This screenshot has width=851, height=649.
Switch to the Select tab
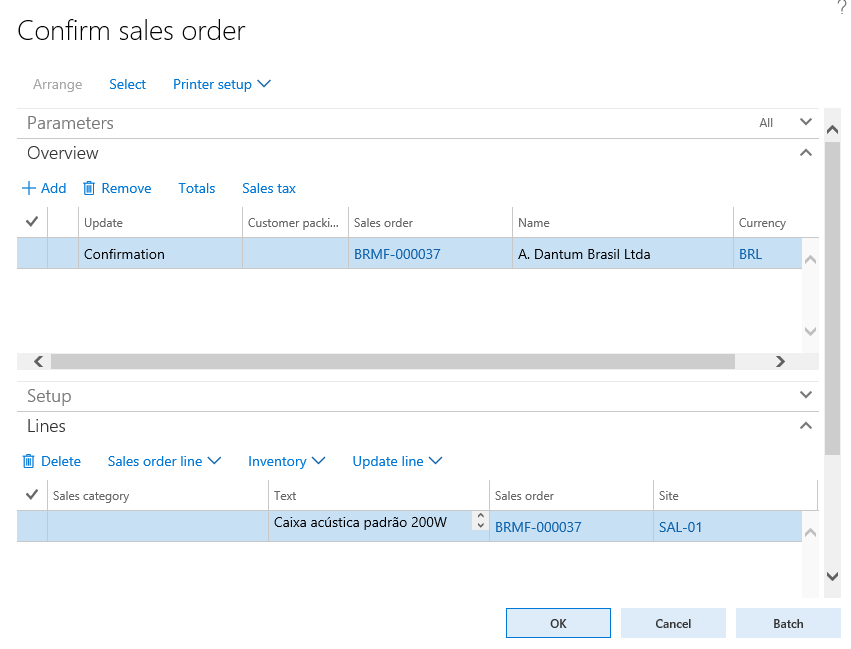[x=127, y=84]
